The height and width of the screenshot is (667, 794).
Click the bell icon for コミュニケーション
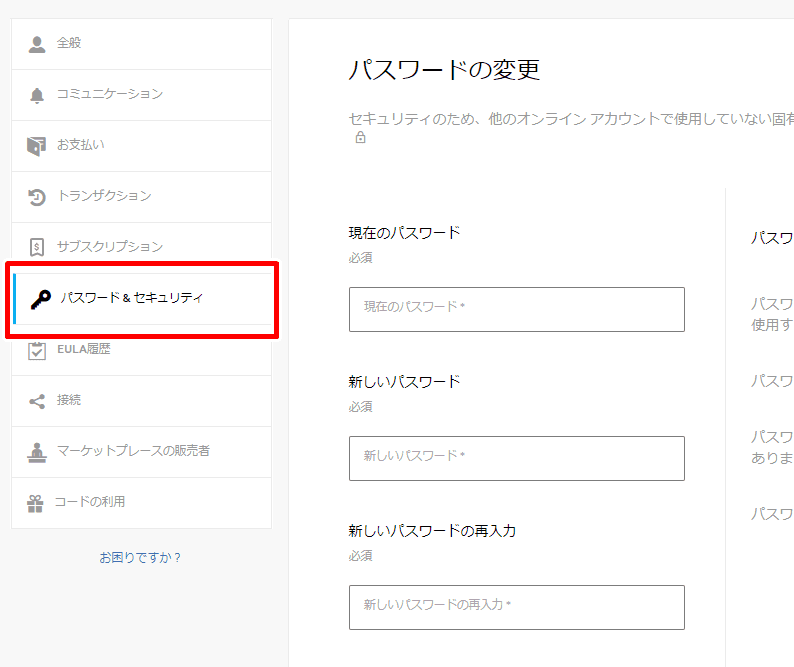pyautogui.click(x=37, y=95)
